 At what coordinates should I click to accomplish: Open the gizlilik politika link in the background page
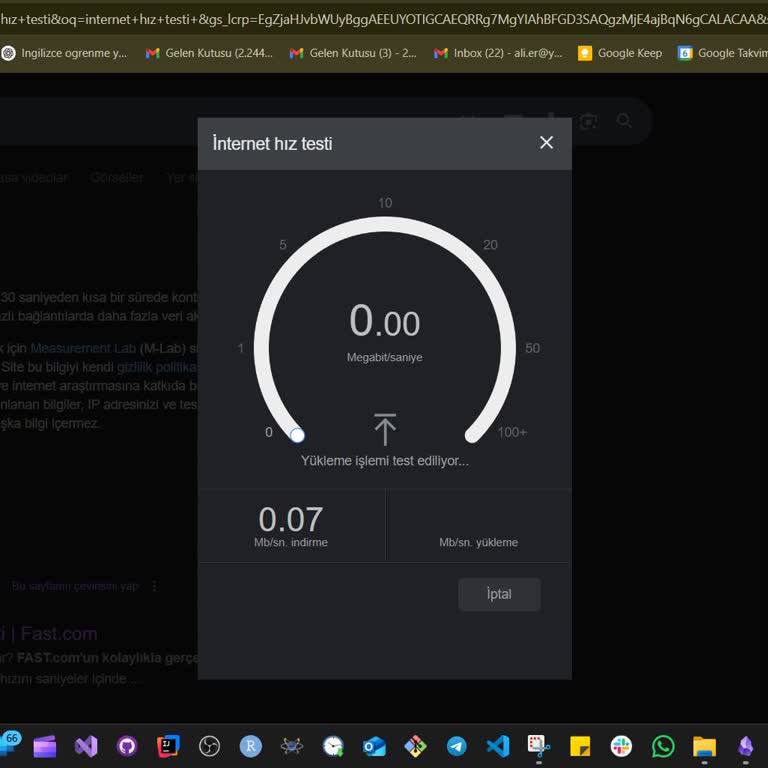157,367
